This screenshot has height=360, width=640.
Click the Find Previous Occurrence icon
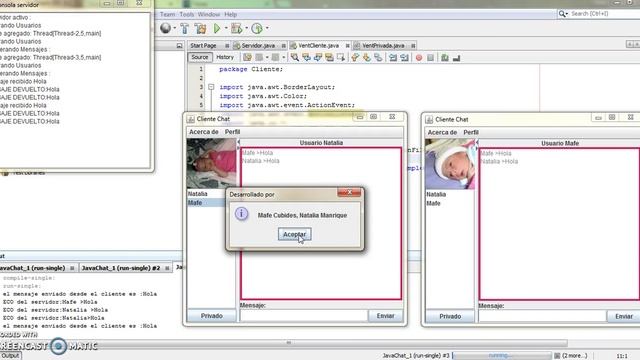tap(306, 58)
